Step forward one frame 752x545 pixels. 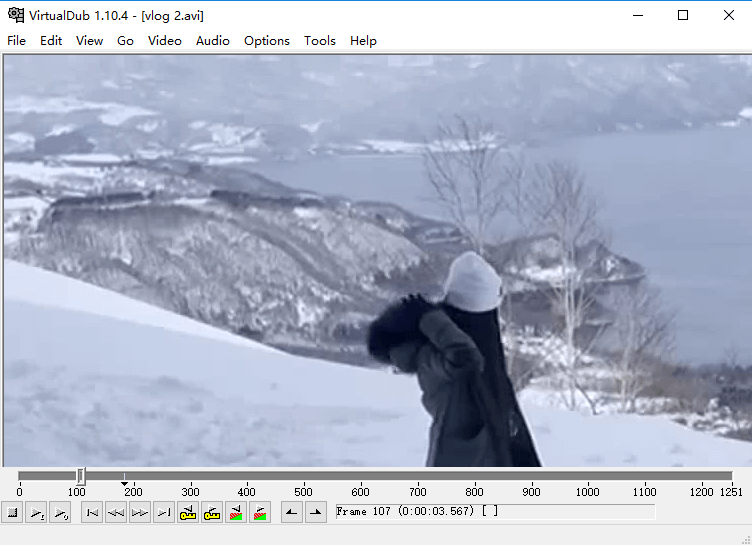(x=140, y=513)
